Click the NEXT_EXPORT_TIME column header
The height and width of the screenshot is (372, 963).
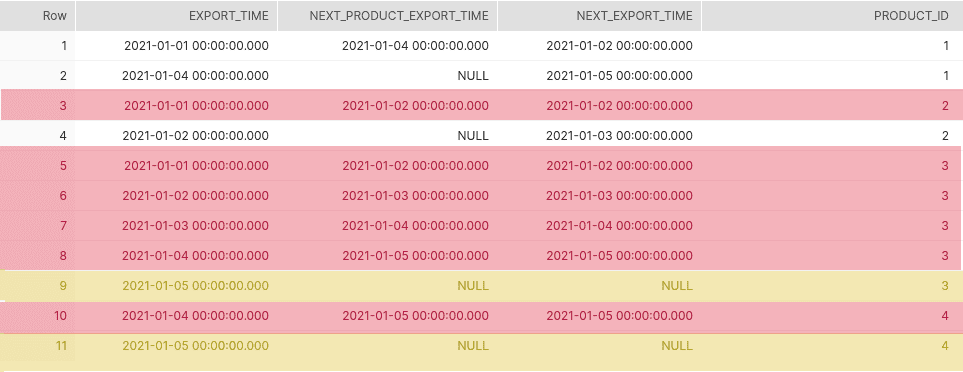pos(599,16)
